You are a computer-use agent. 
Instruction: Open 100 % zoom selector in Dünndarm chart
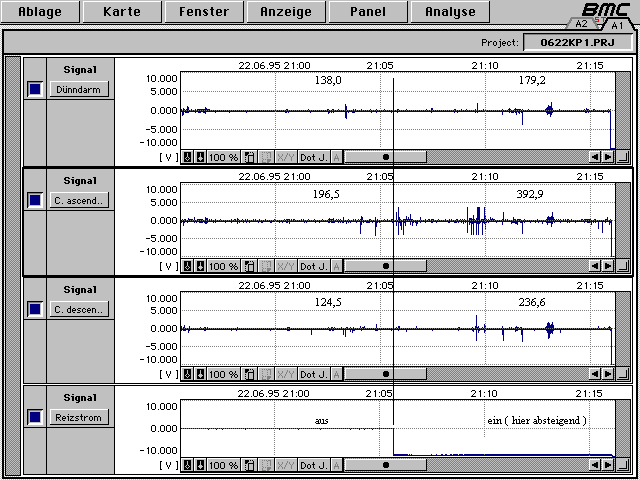(x=224, y=157)
